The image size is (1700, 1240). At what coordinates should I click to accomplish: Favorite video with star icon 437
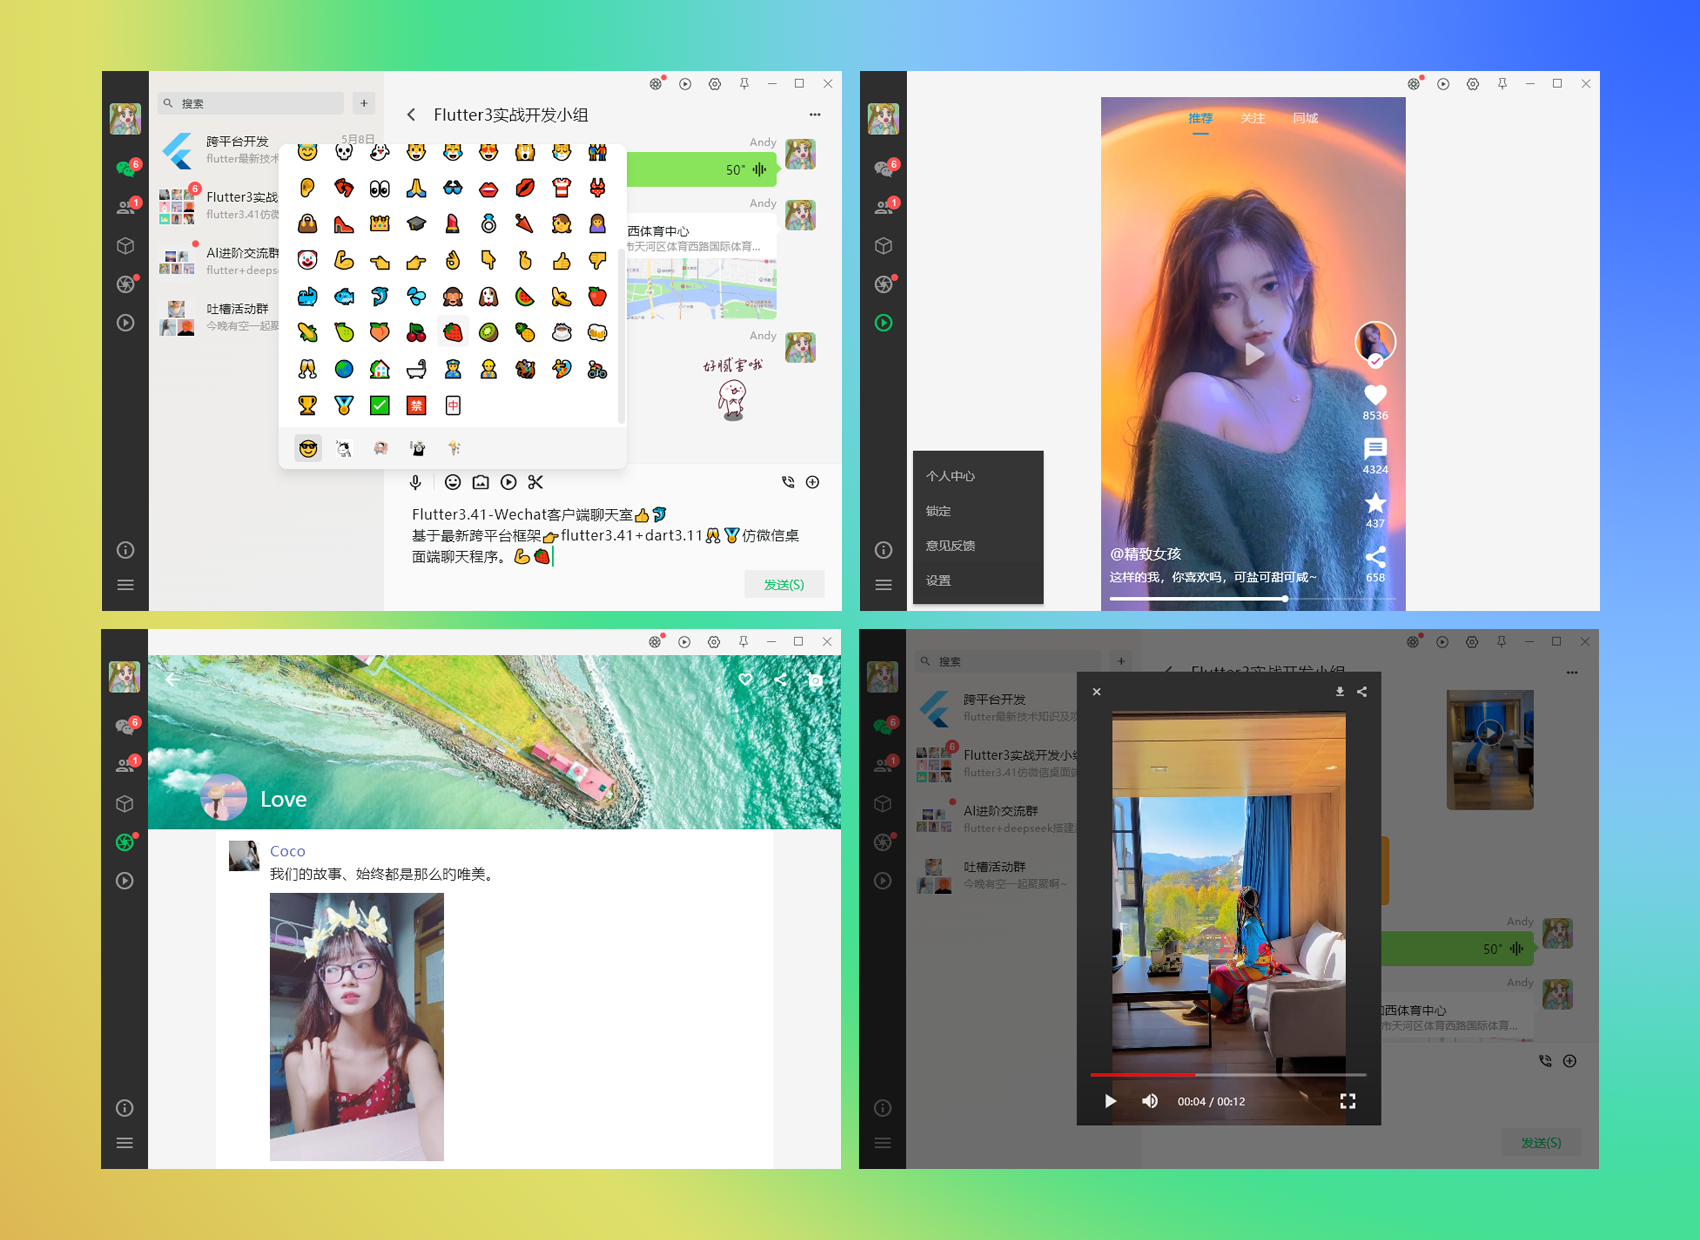1375,503
